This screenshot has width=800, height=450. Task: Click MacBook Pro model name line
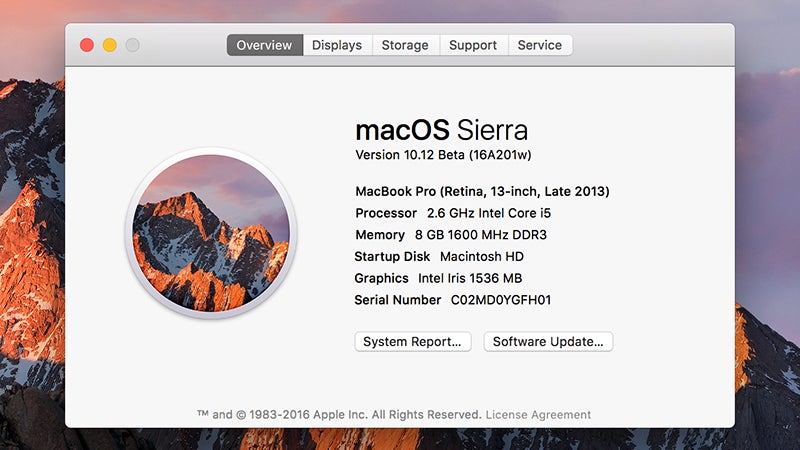coord(482,191)
